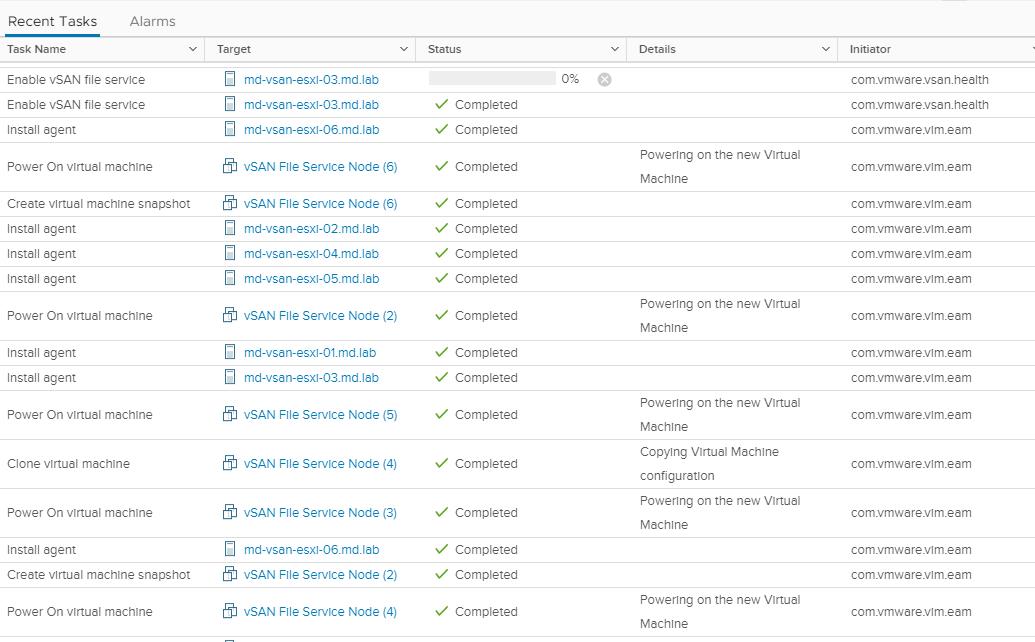The width and height of the screenshot is (1035, 642).
Task: Cancel the in-progress Enable vSAN file service task
Action: [604, 80]
